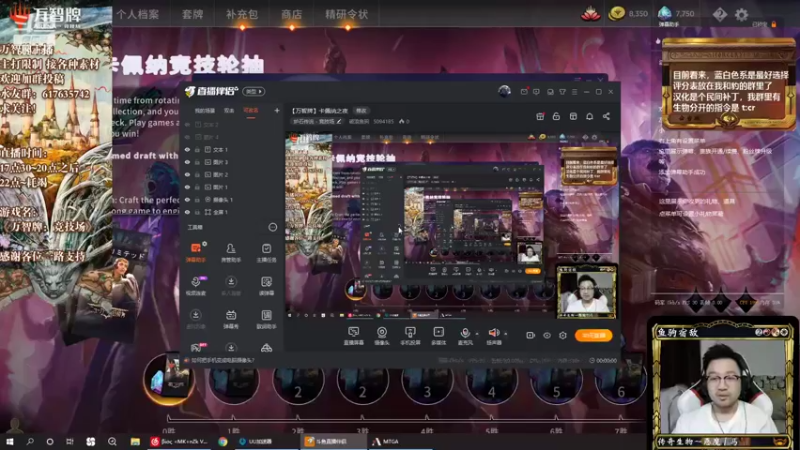Show the hidden 图片 4 layer
The image size is (800, 450).
click(187, 137)
